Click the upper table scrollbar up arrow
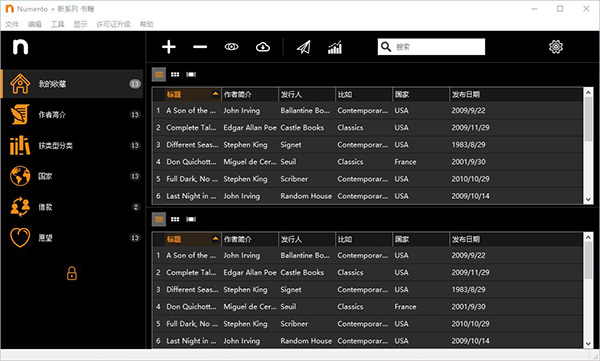The height and width of the screenshot is (361, 600). (x=588, y=92)
